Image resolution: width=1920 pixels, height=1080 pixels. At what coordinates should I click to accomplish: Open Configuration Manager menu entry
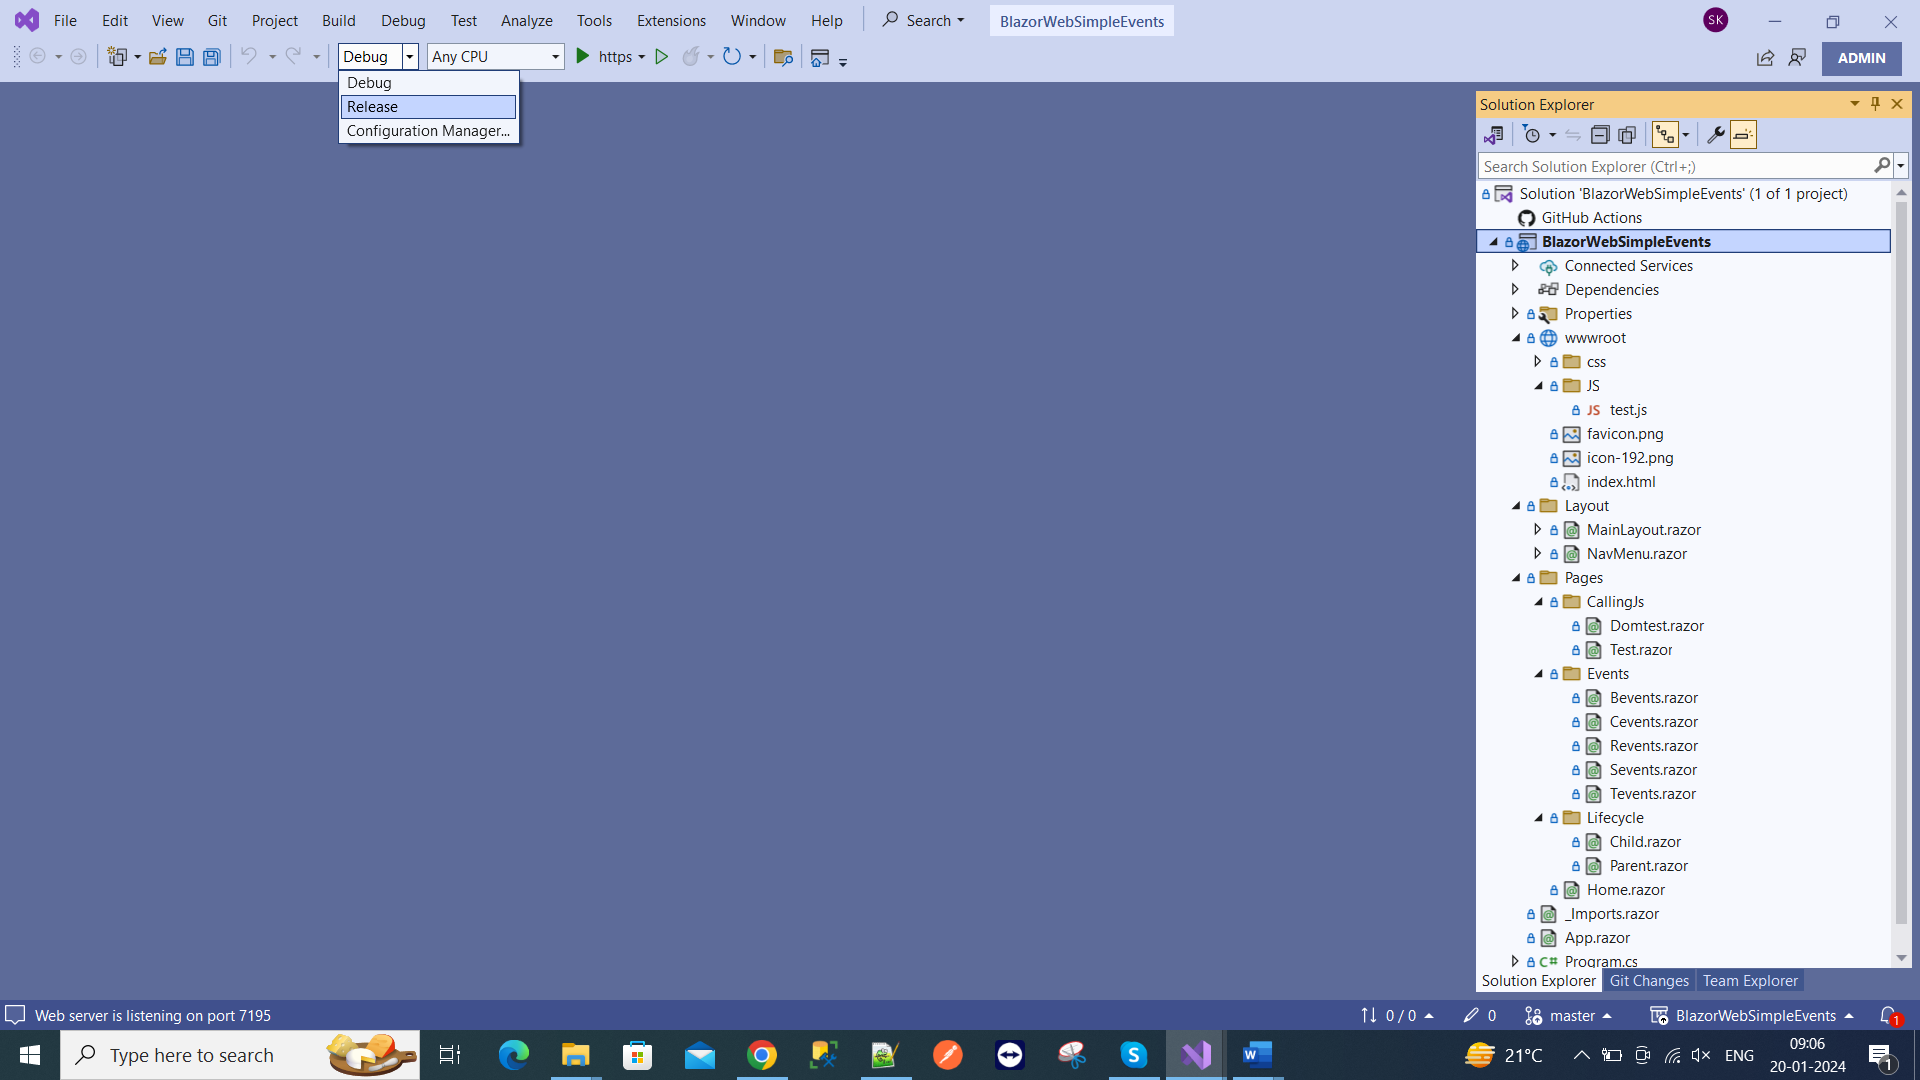(428, 131)
